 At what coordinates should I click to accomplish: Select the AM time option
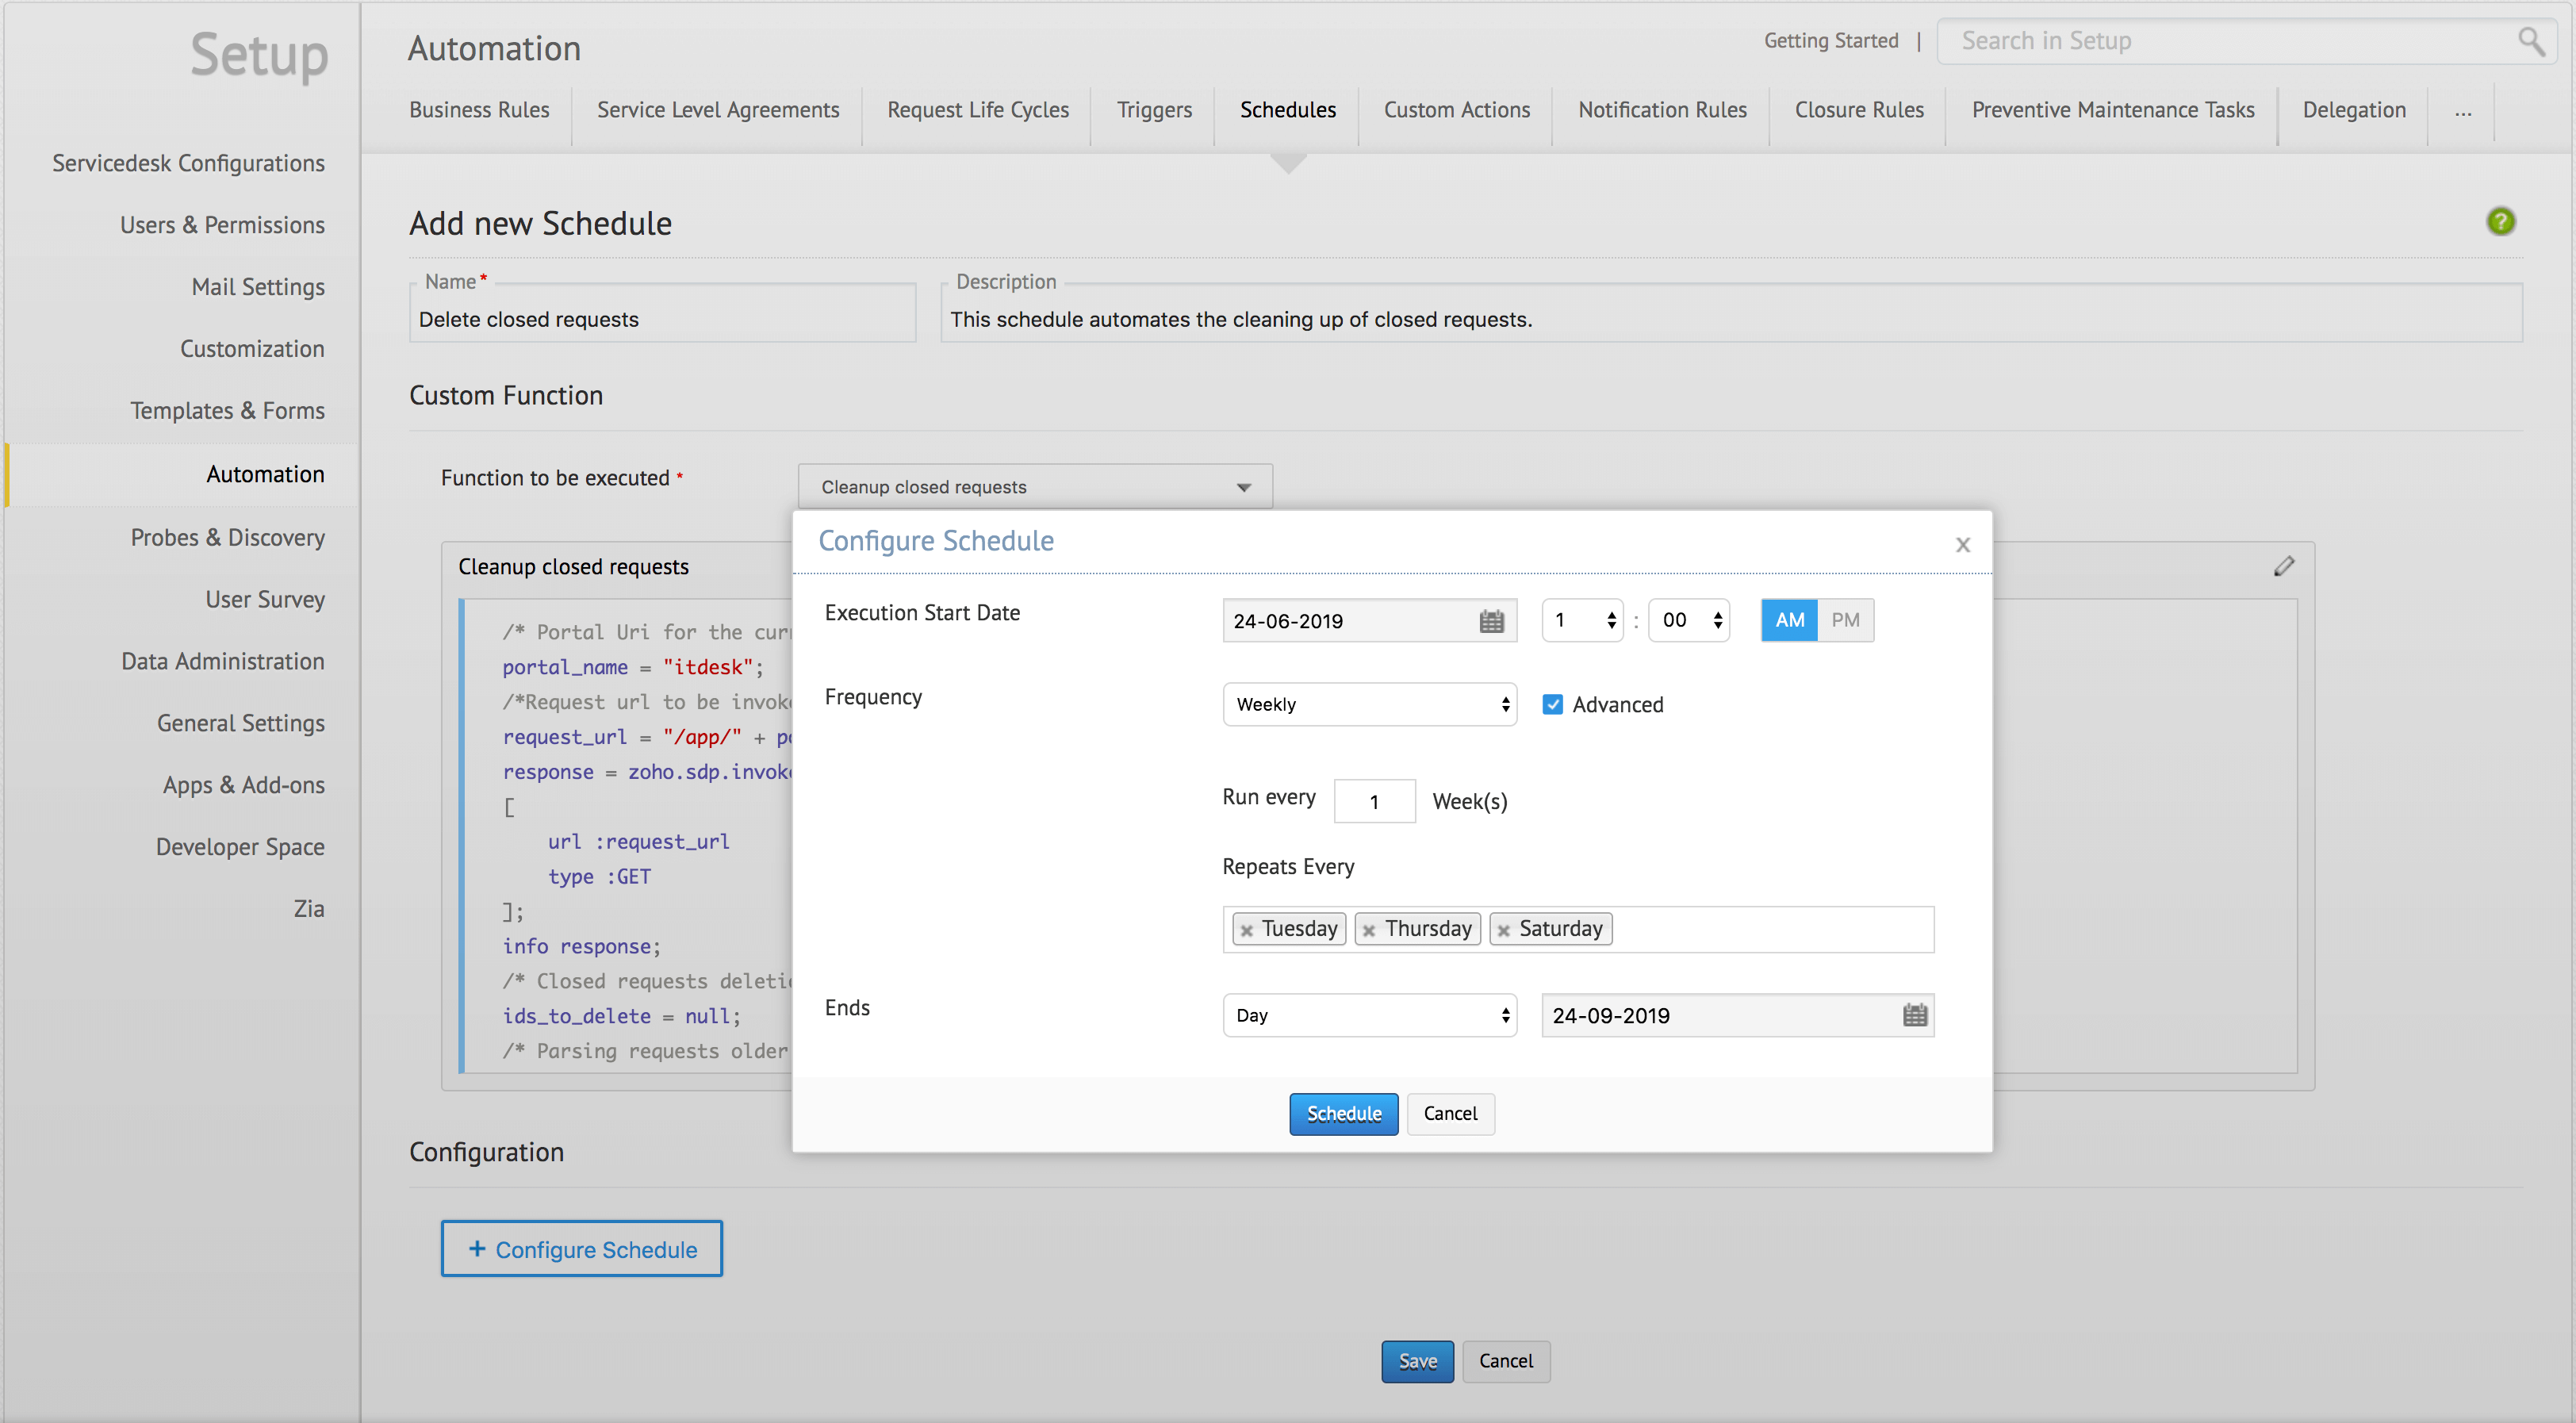click(x=1789, y=620)
